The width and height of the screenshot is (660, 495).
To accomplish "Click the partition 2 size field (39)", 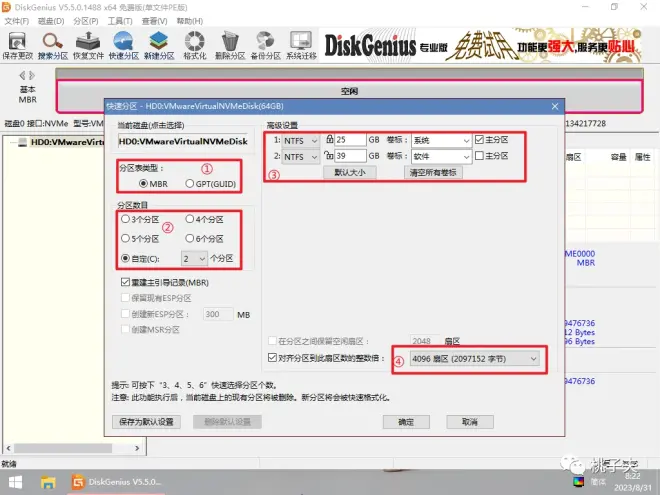I will click(x=350, y=156).
